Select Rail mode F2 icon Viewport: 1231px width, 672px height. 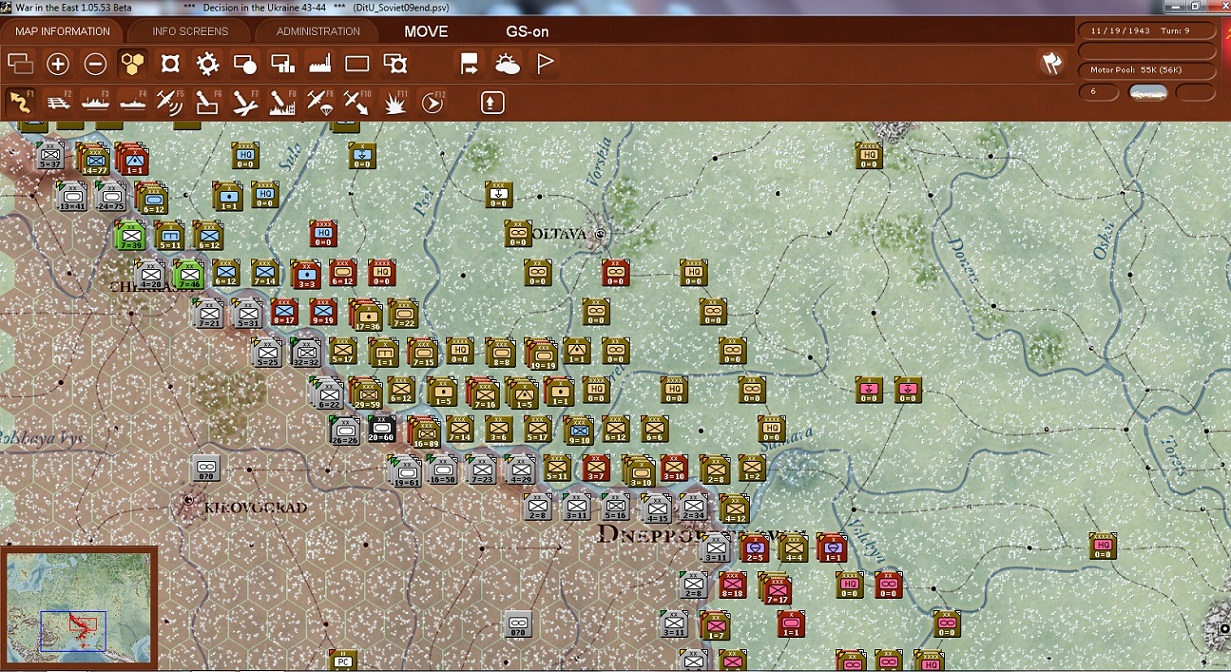tap(58, 102)
